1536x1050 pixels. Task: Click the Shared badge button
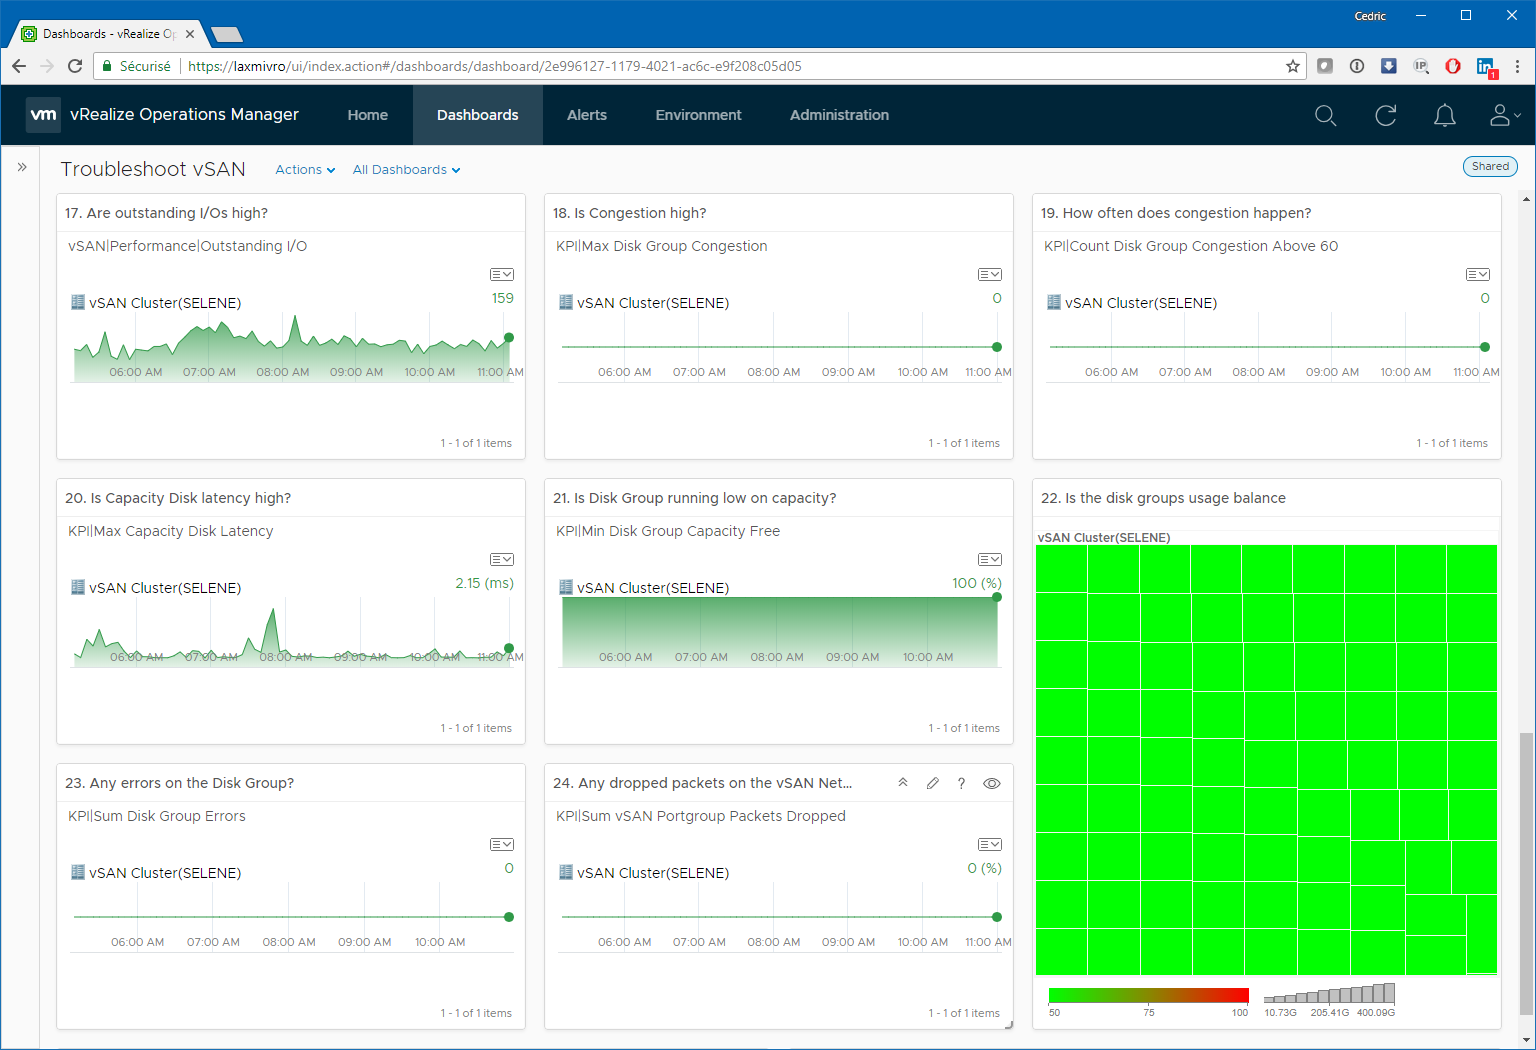point(1489,167)
